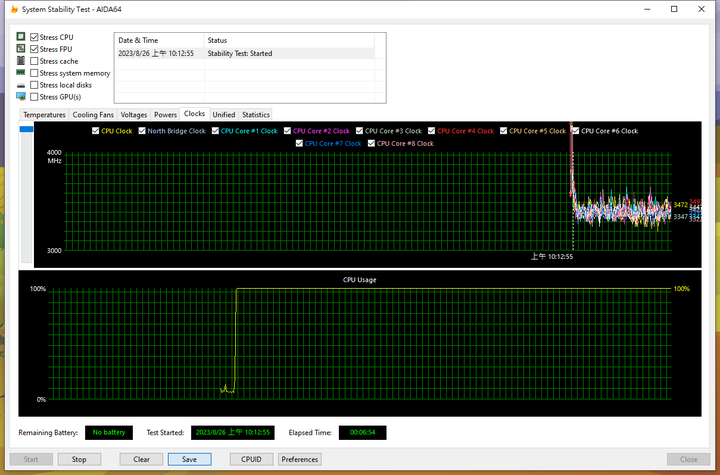The image size is (720, 475).
Task: Click the disabled Start button
Action: [x=31, y=459]
